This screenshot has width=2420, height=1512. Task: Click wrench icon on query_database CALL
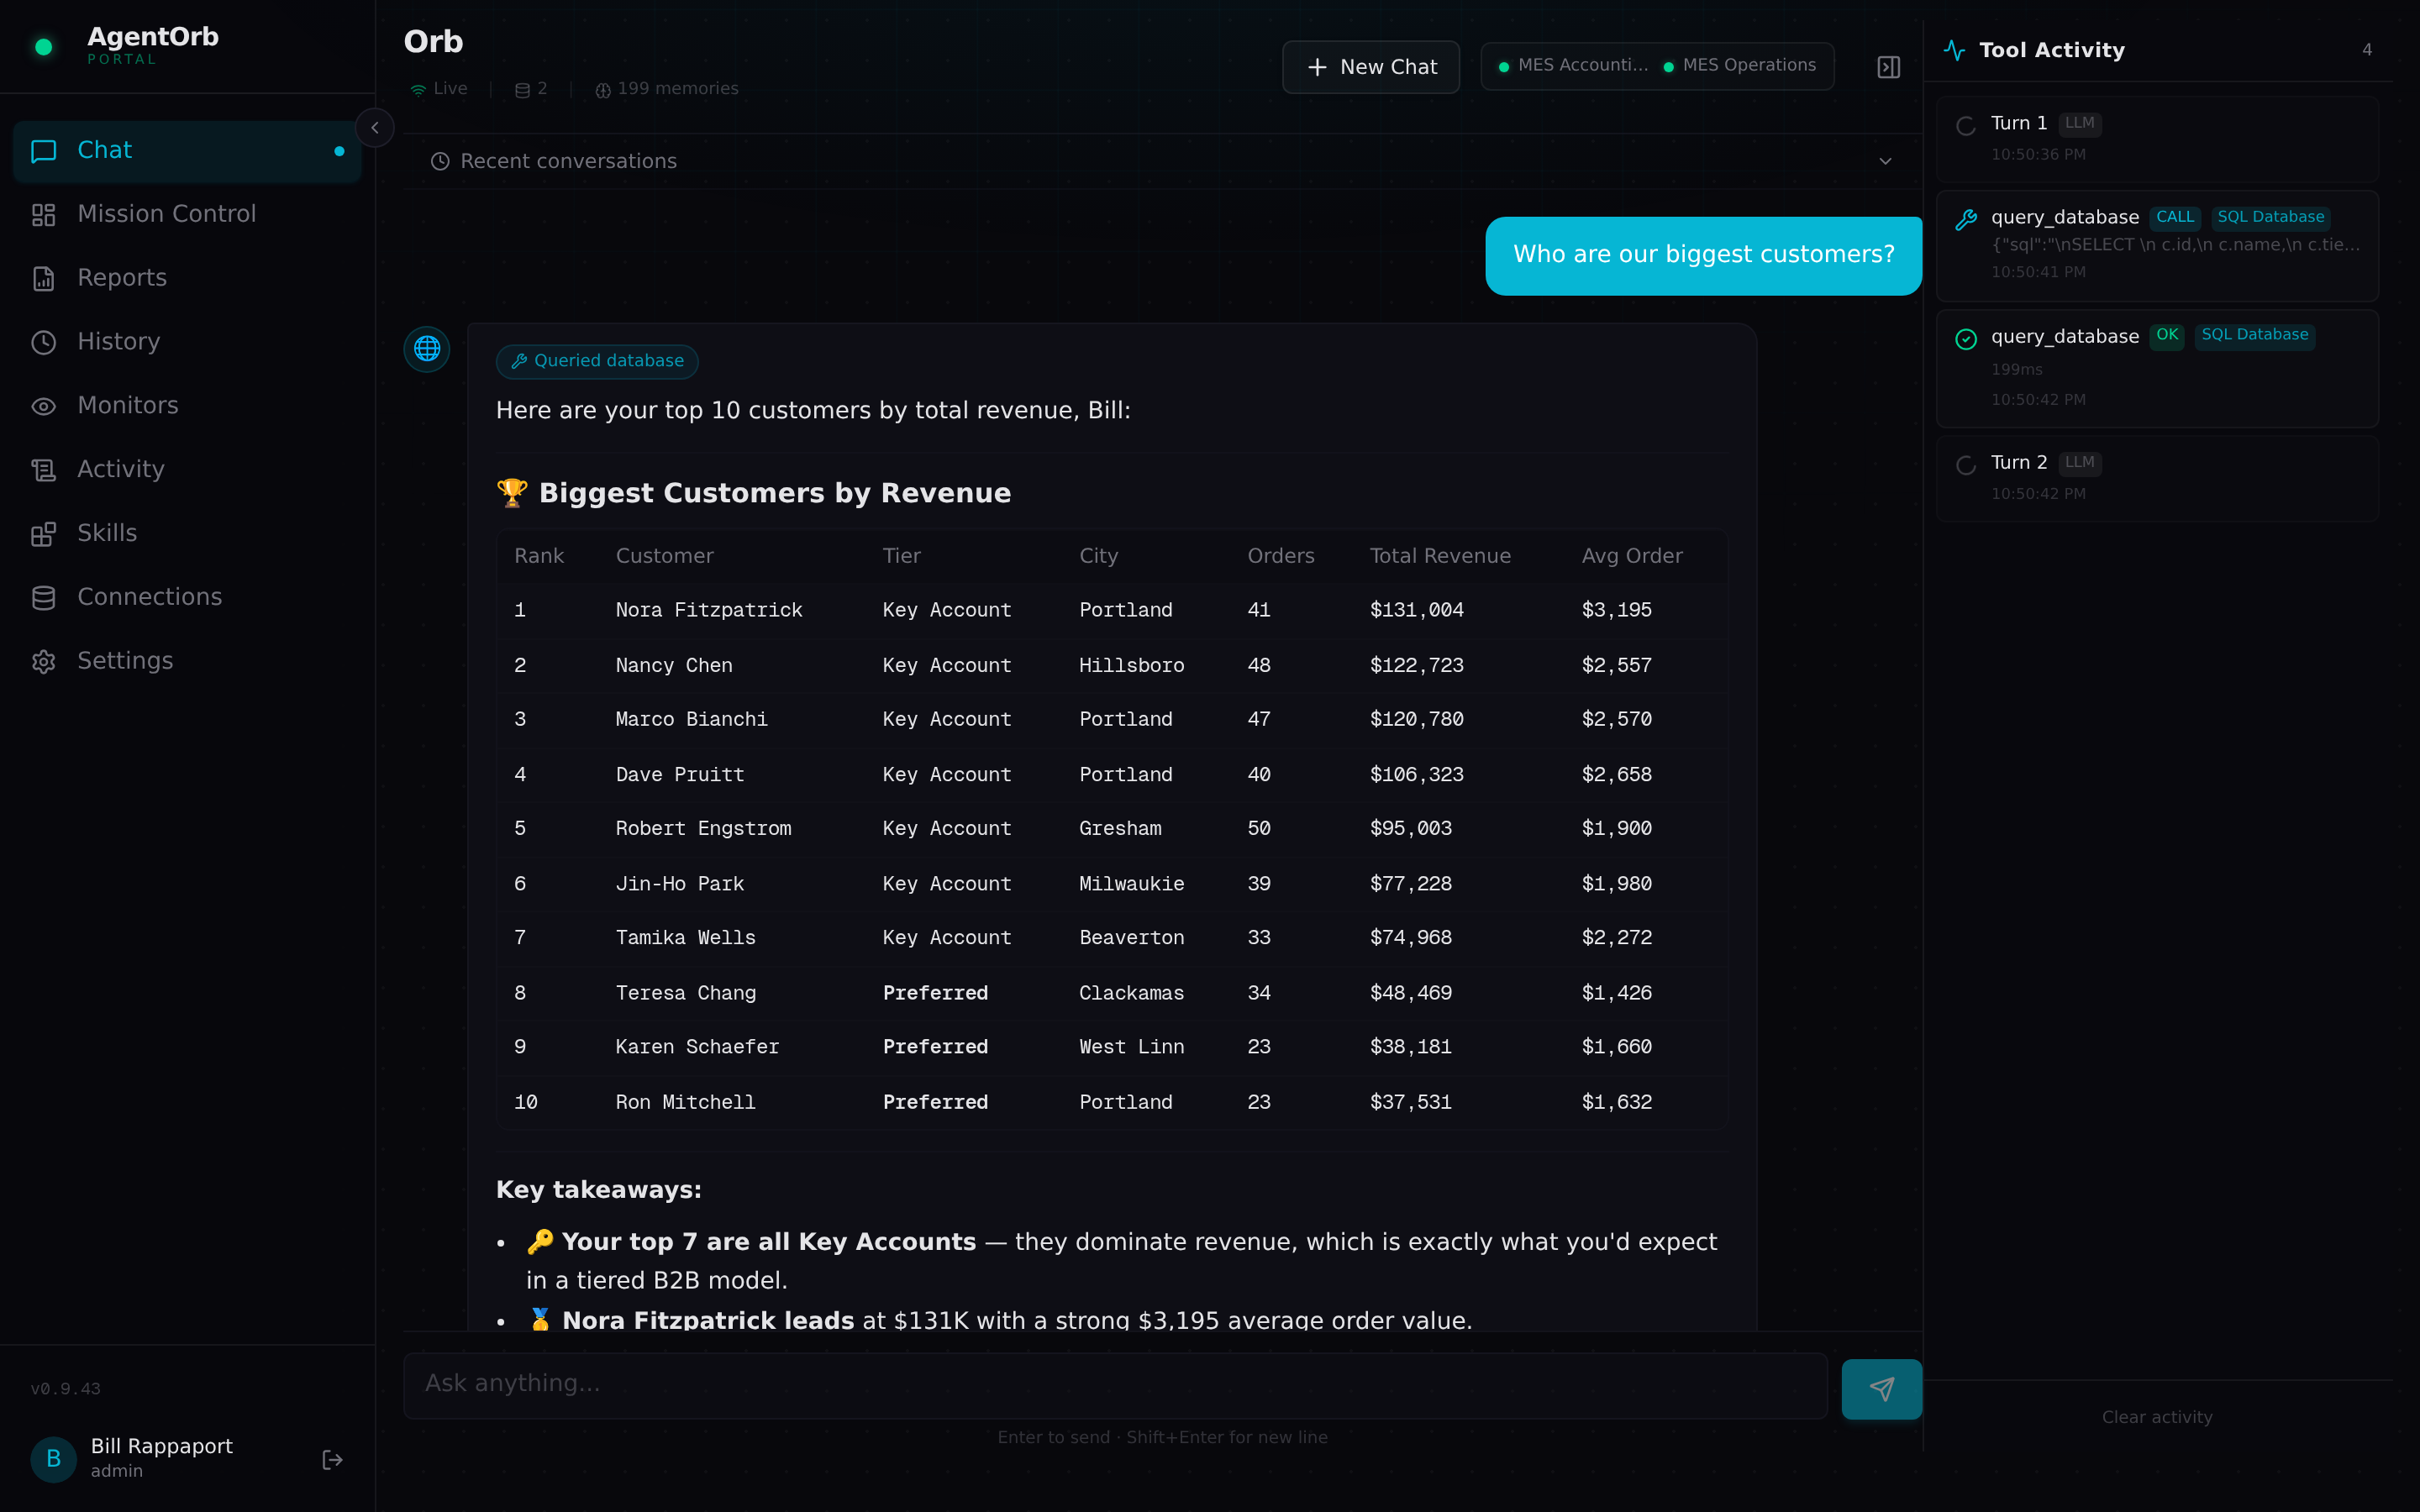[1966, 220]
